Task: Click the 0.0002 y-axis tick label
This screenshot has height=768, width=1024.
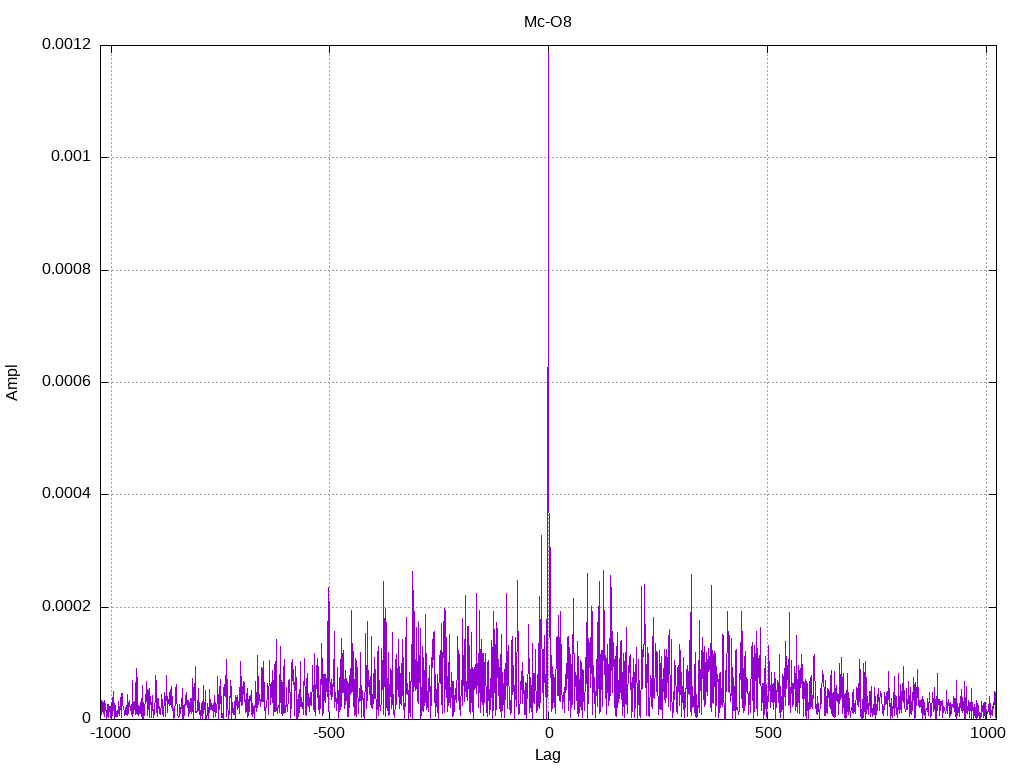Action: click(66, 607)
